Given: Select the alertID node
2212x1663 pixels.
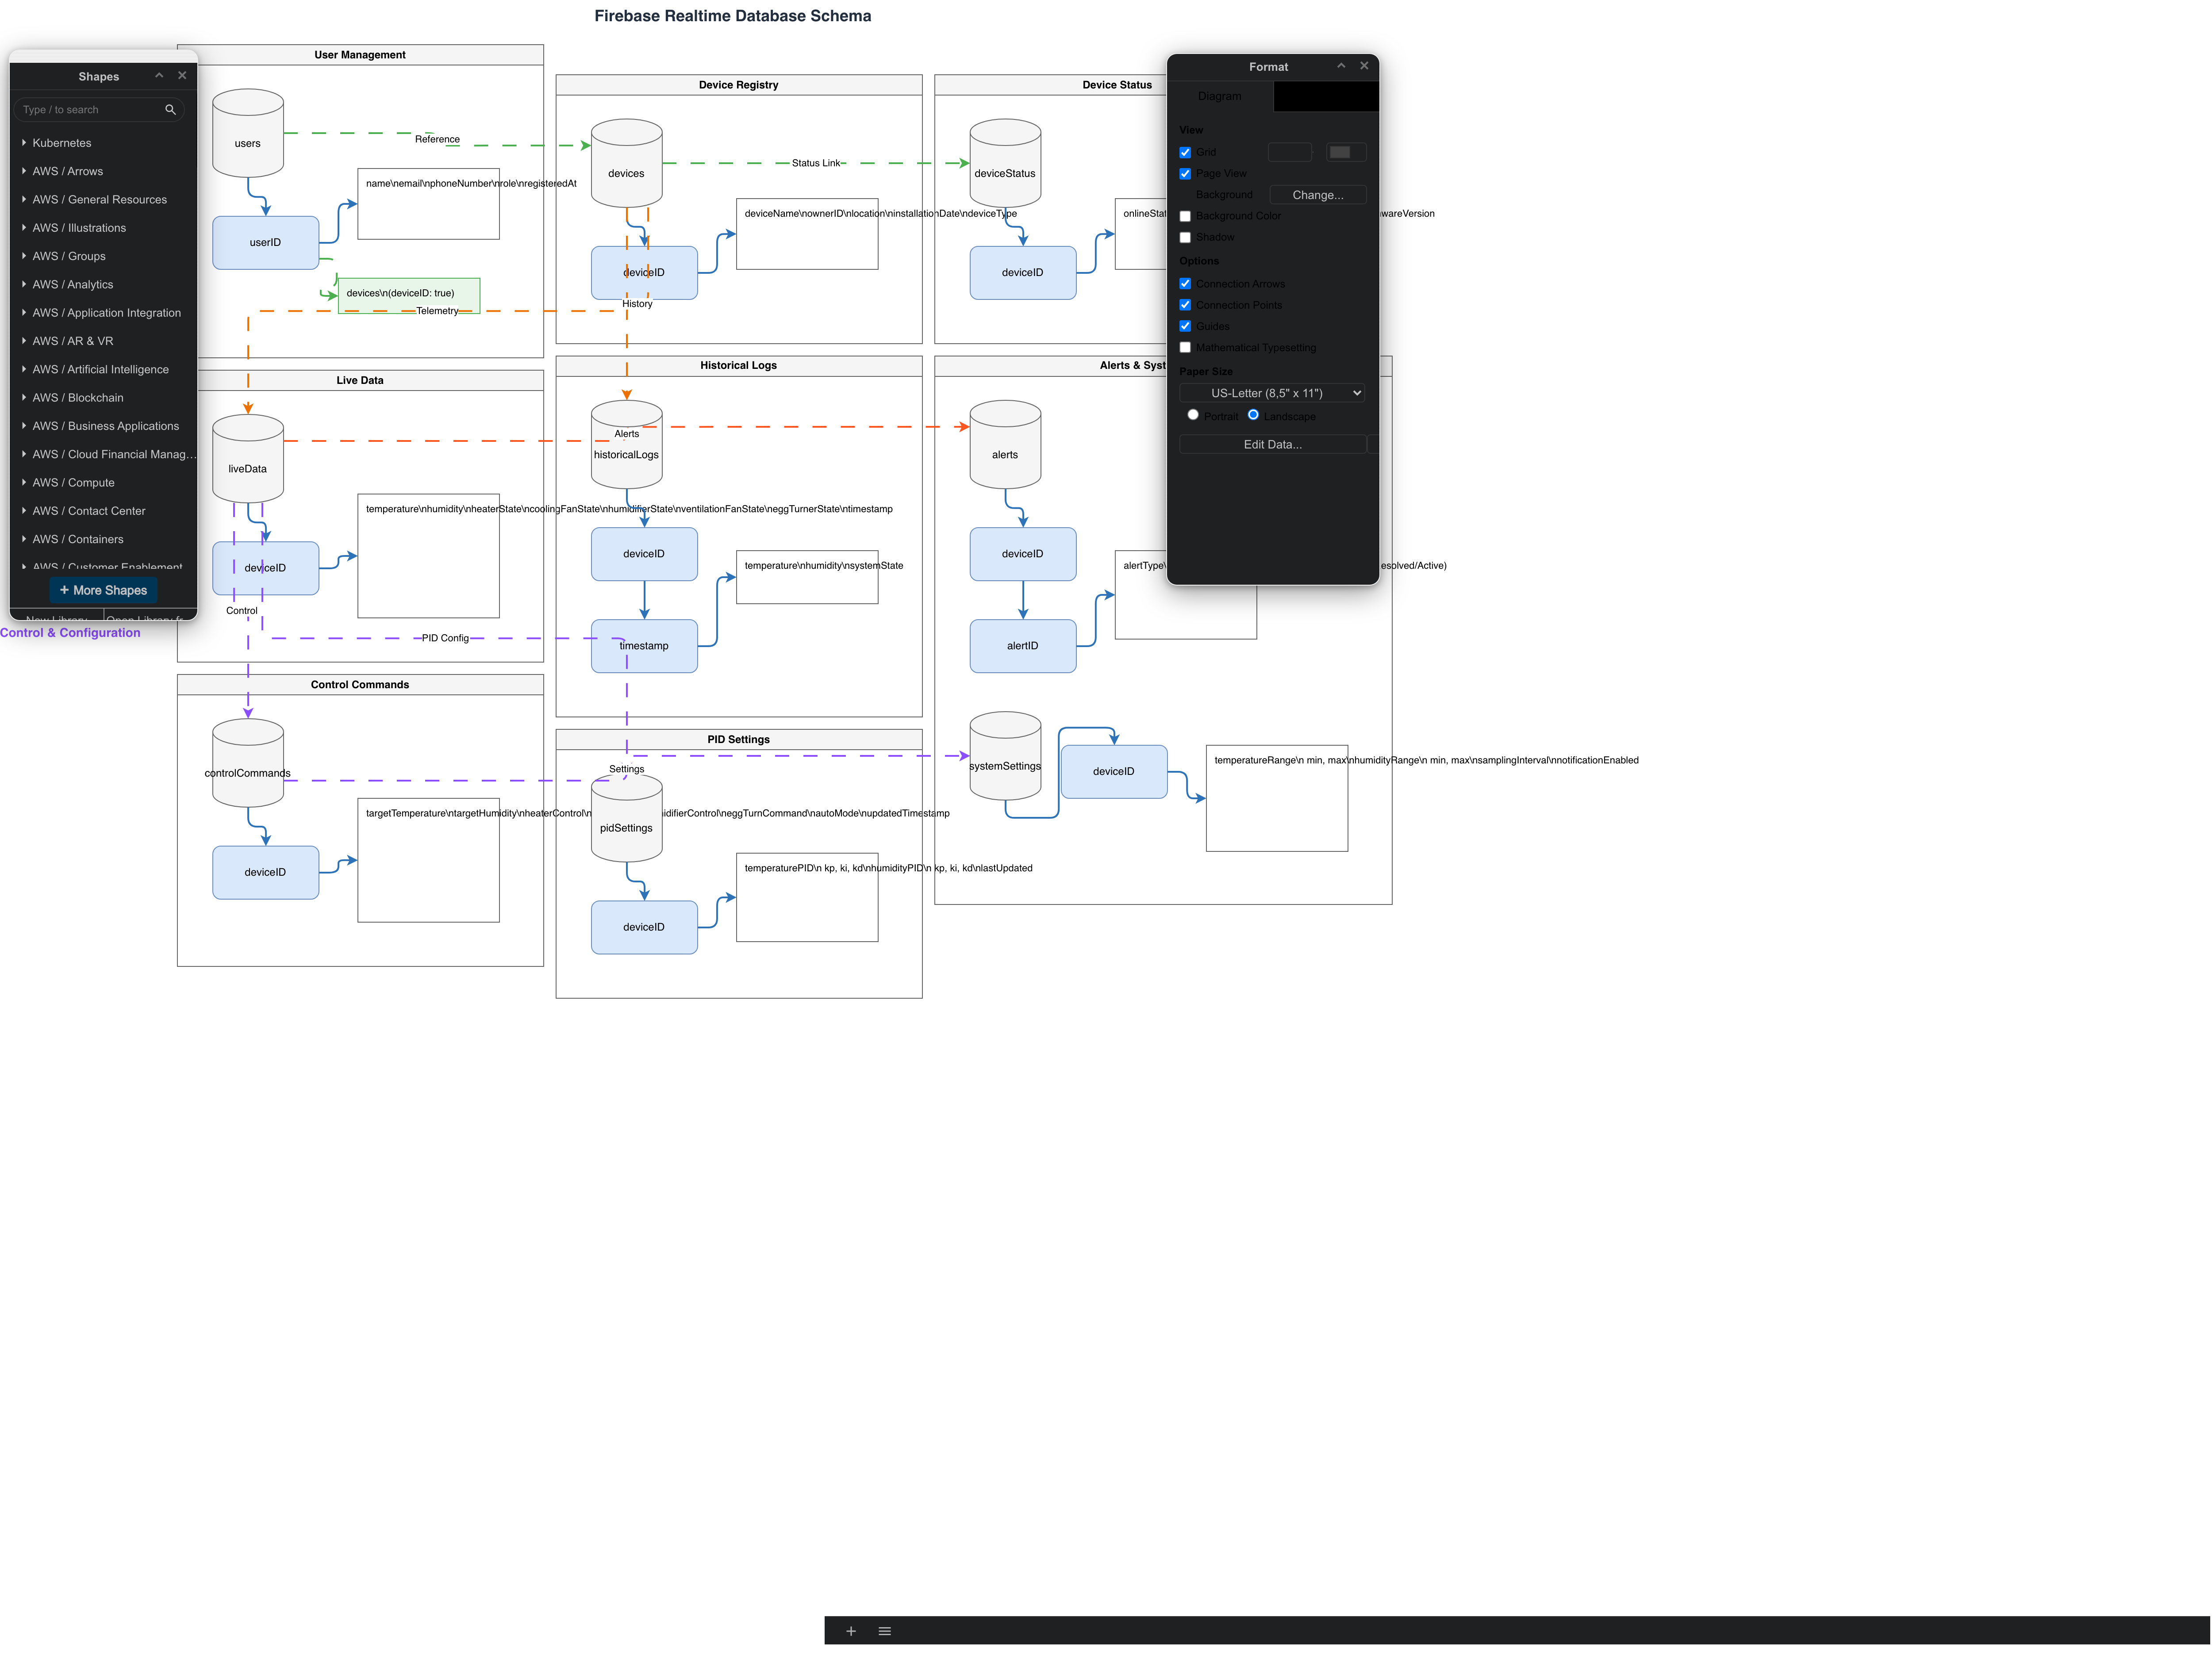Looking at the screenshot, I should pos(1022,646).
